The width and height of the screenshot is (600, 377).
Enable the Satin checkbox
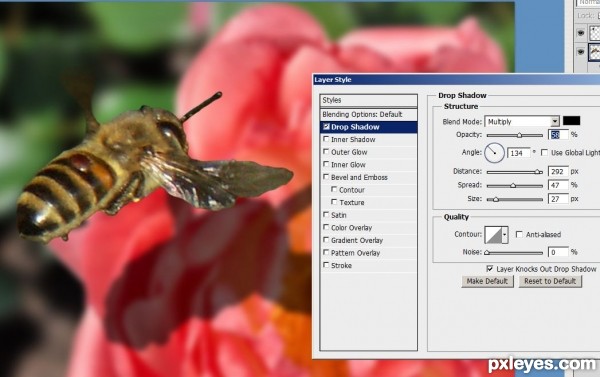(326, 215)
